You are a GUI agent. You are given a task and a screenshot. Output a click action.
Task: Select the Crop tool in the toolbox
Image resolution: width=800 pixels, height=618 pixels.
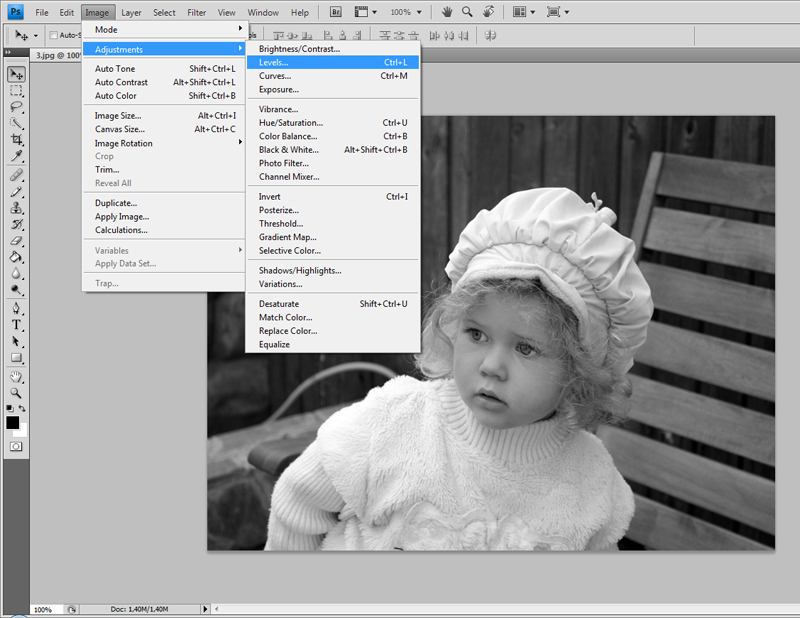coord(17,140)
